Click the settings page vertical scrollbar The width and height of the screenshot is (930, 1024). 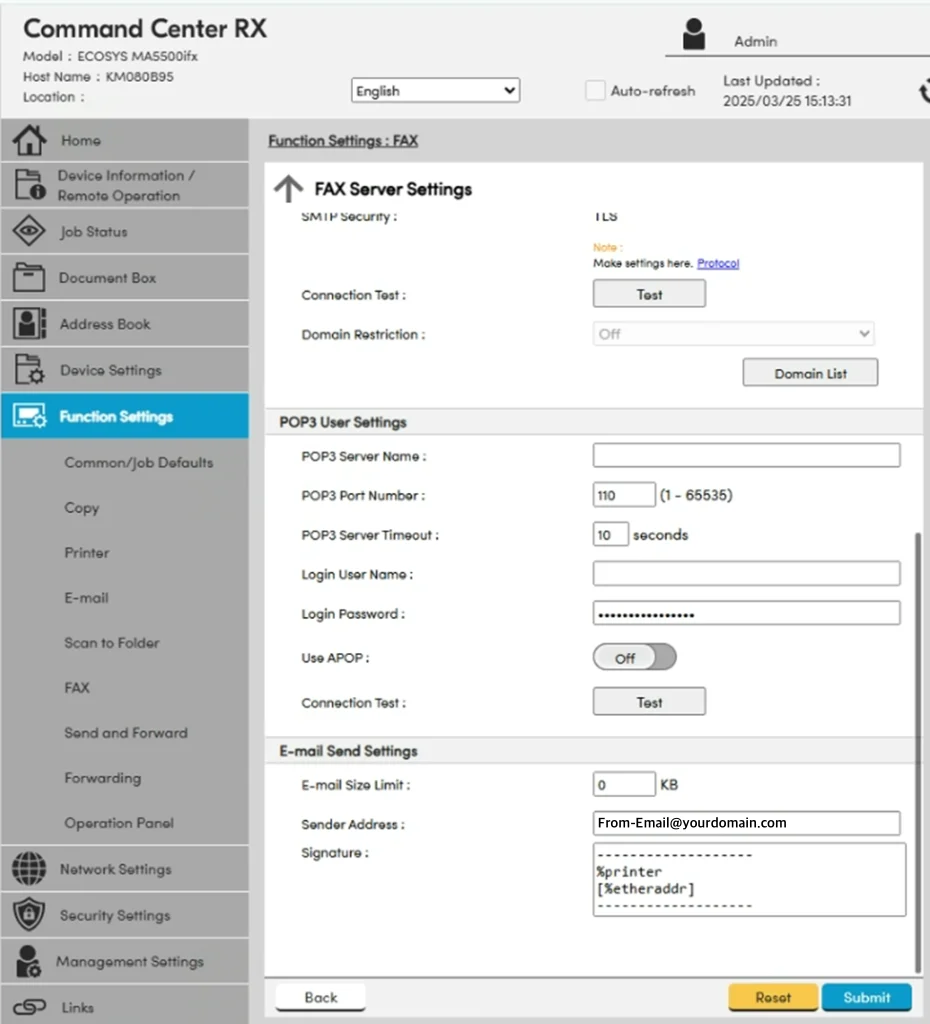click(x=917, y=750)
